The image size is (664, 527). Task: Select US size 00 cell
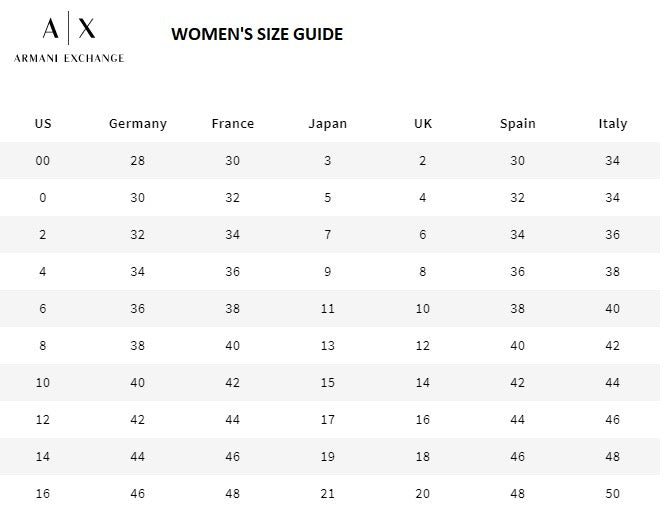(x=43, y=161)
